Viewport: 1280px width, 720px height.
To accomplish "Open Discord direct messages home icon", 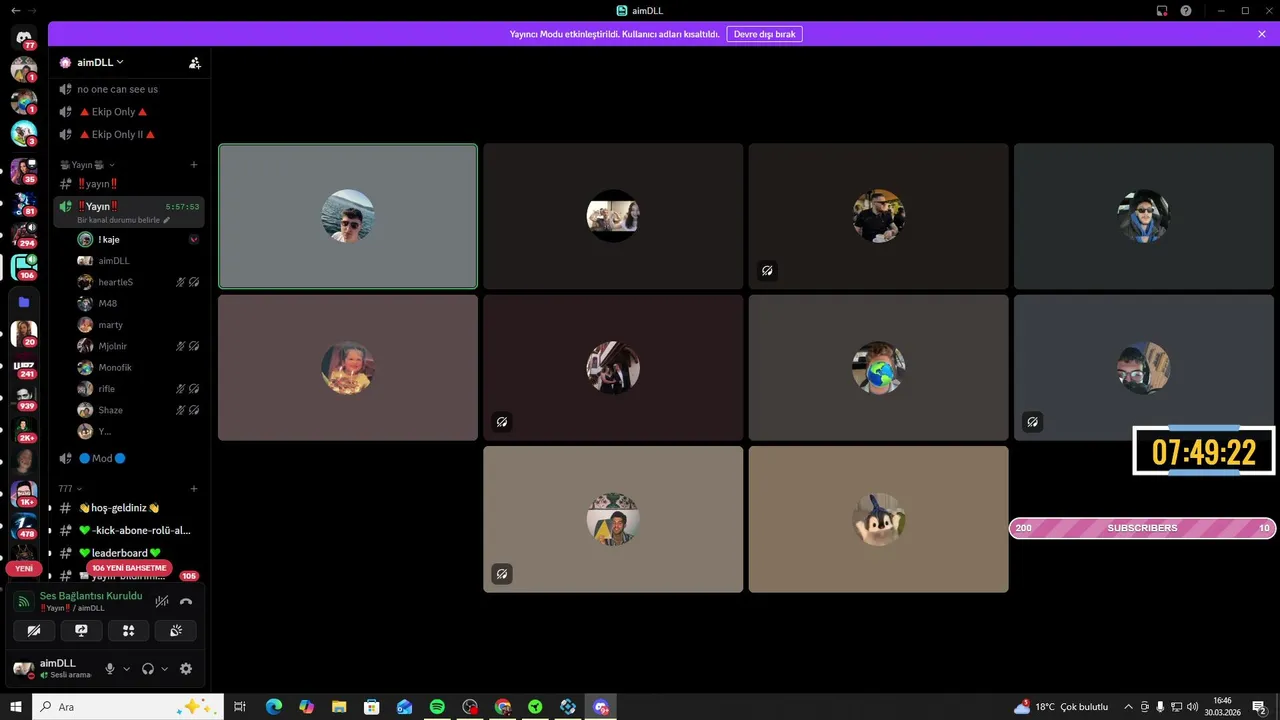I will [24, 37].
